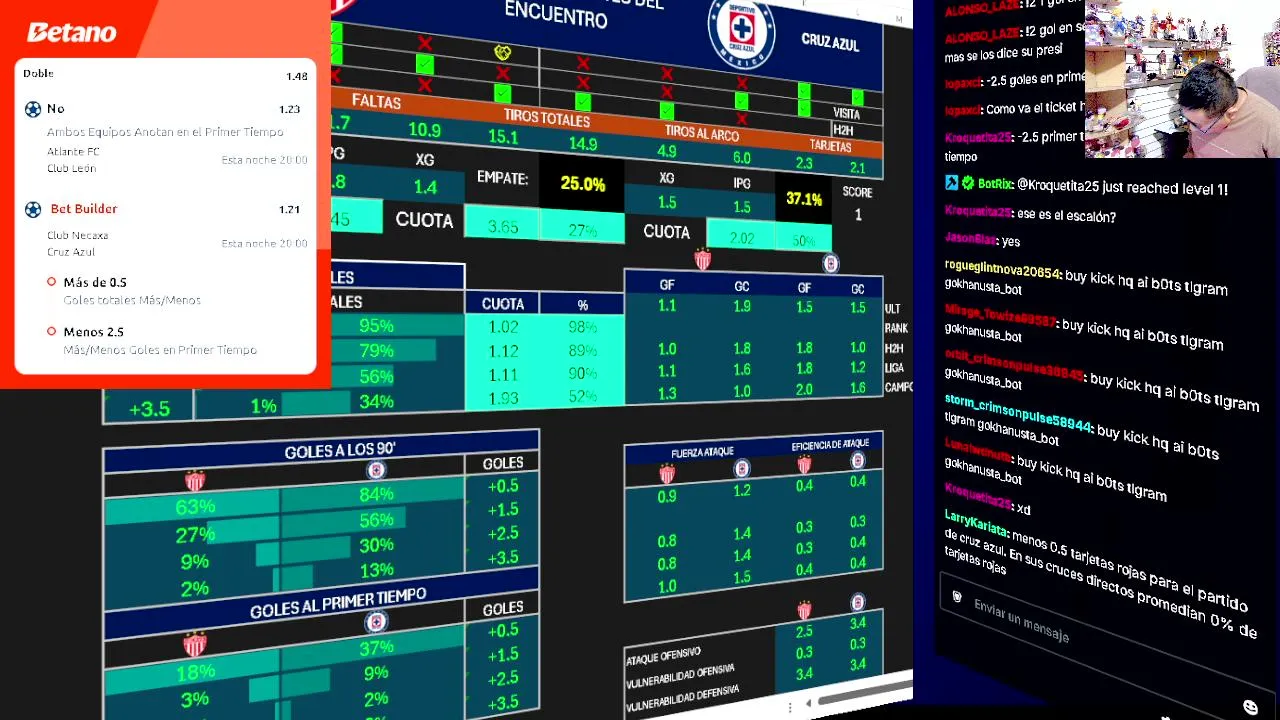The image size is (1280, 720).
Task: Click the BotRix moderator badge icon
Action: [x=952, y=183]
